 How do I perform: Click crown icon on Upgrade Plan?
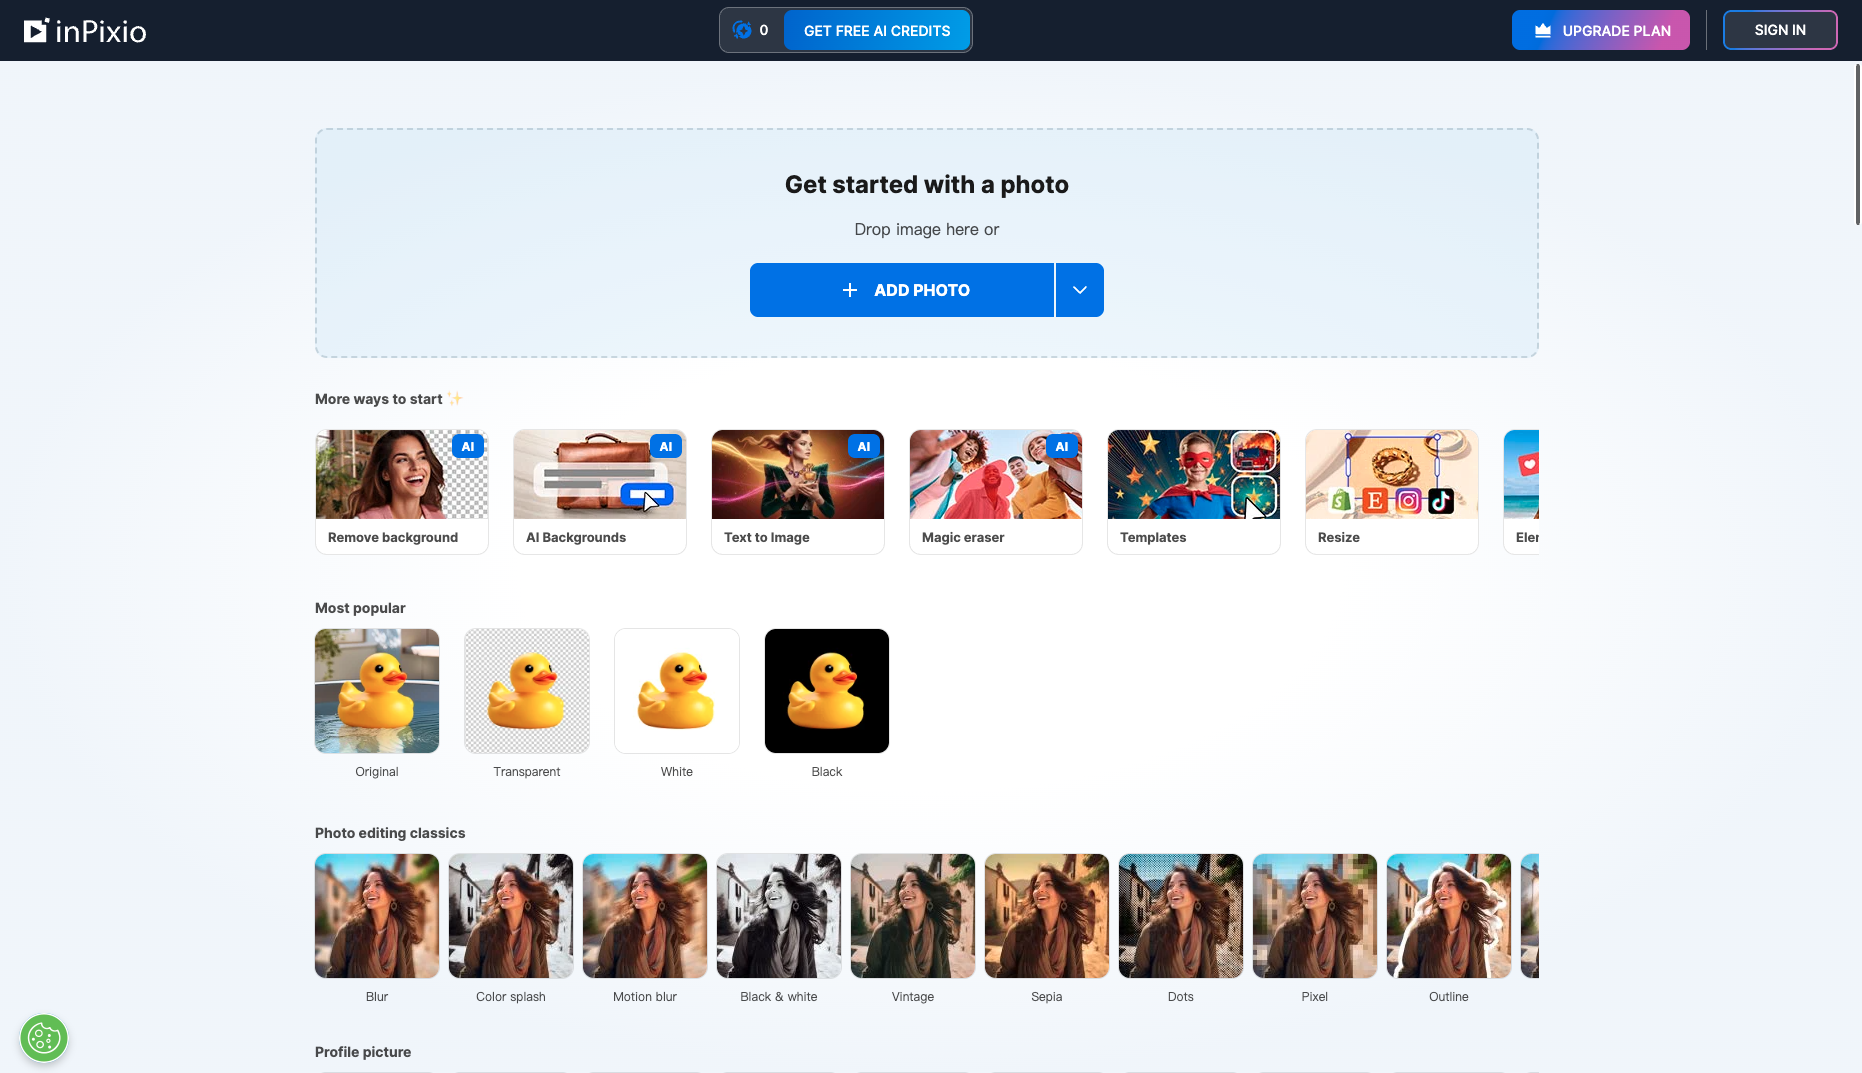pos(1543,31)
